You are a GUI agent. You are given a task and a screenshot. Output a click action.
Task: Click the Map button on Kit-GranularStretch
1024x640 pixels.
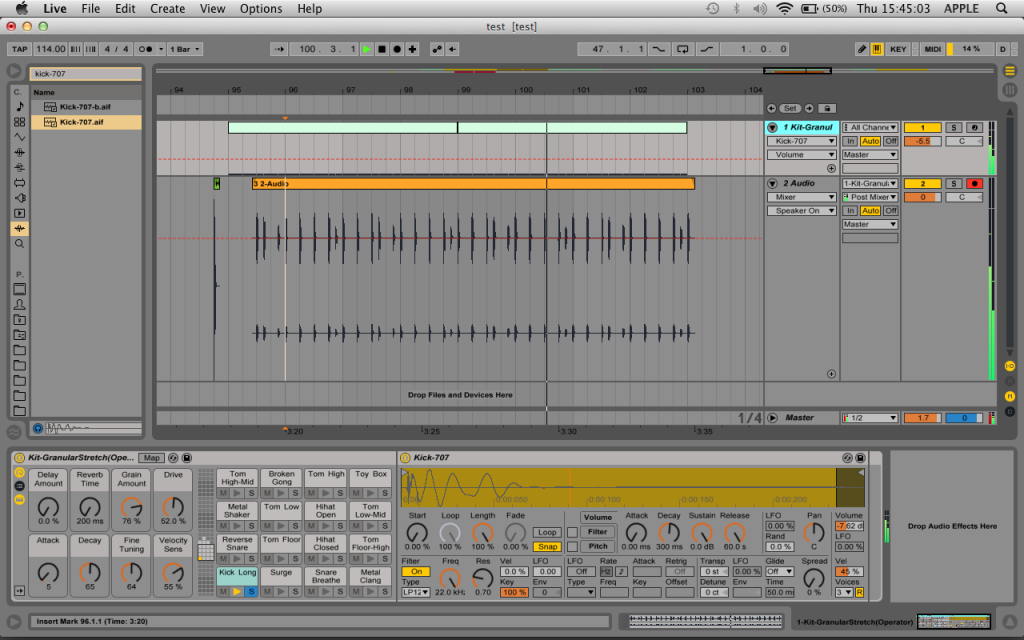point(152,458)
